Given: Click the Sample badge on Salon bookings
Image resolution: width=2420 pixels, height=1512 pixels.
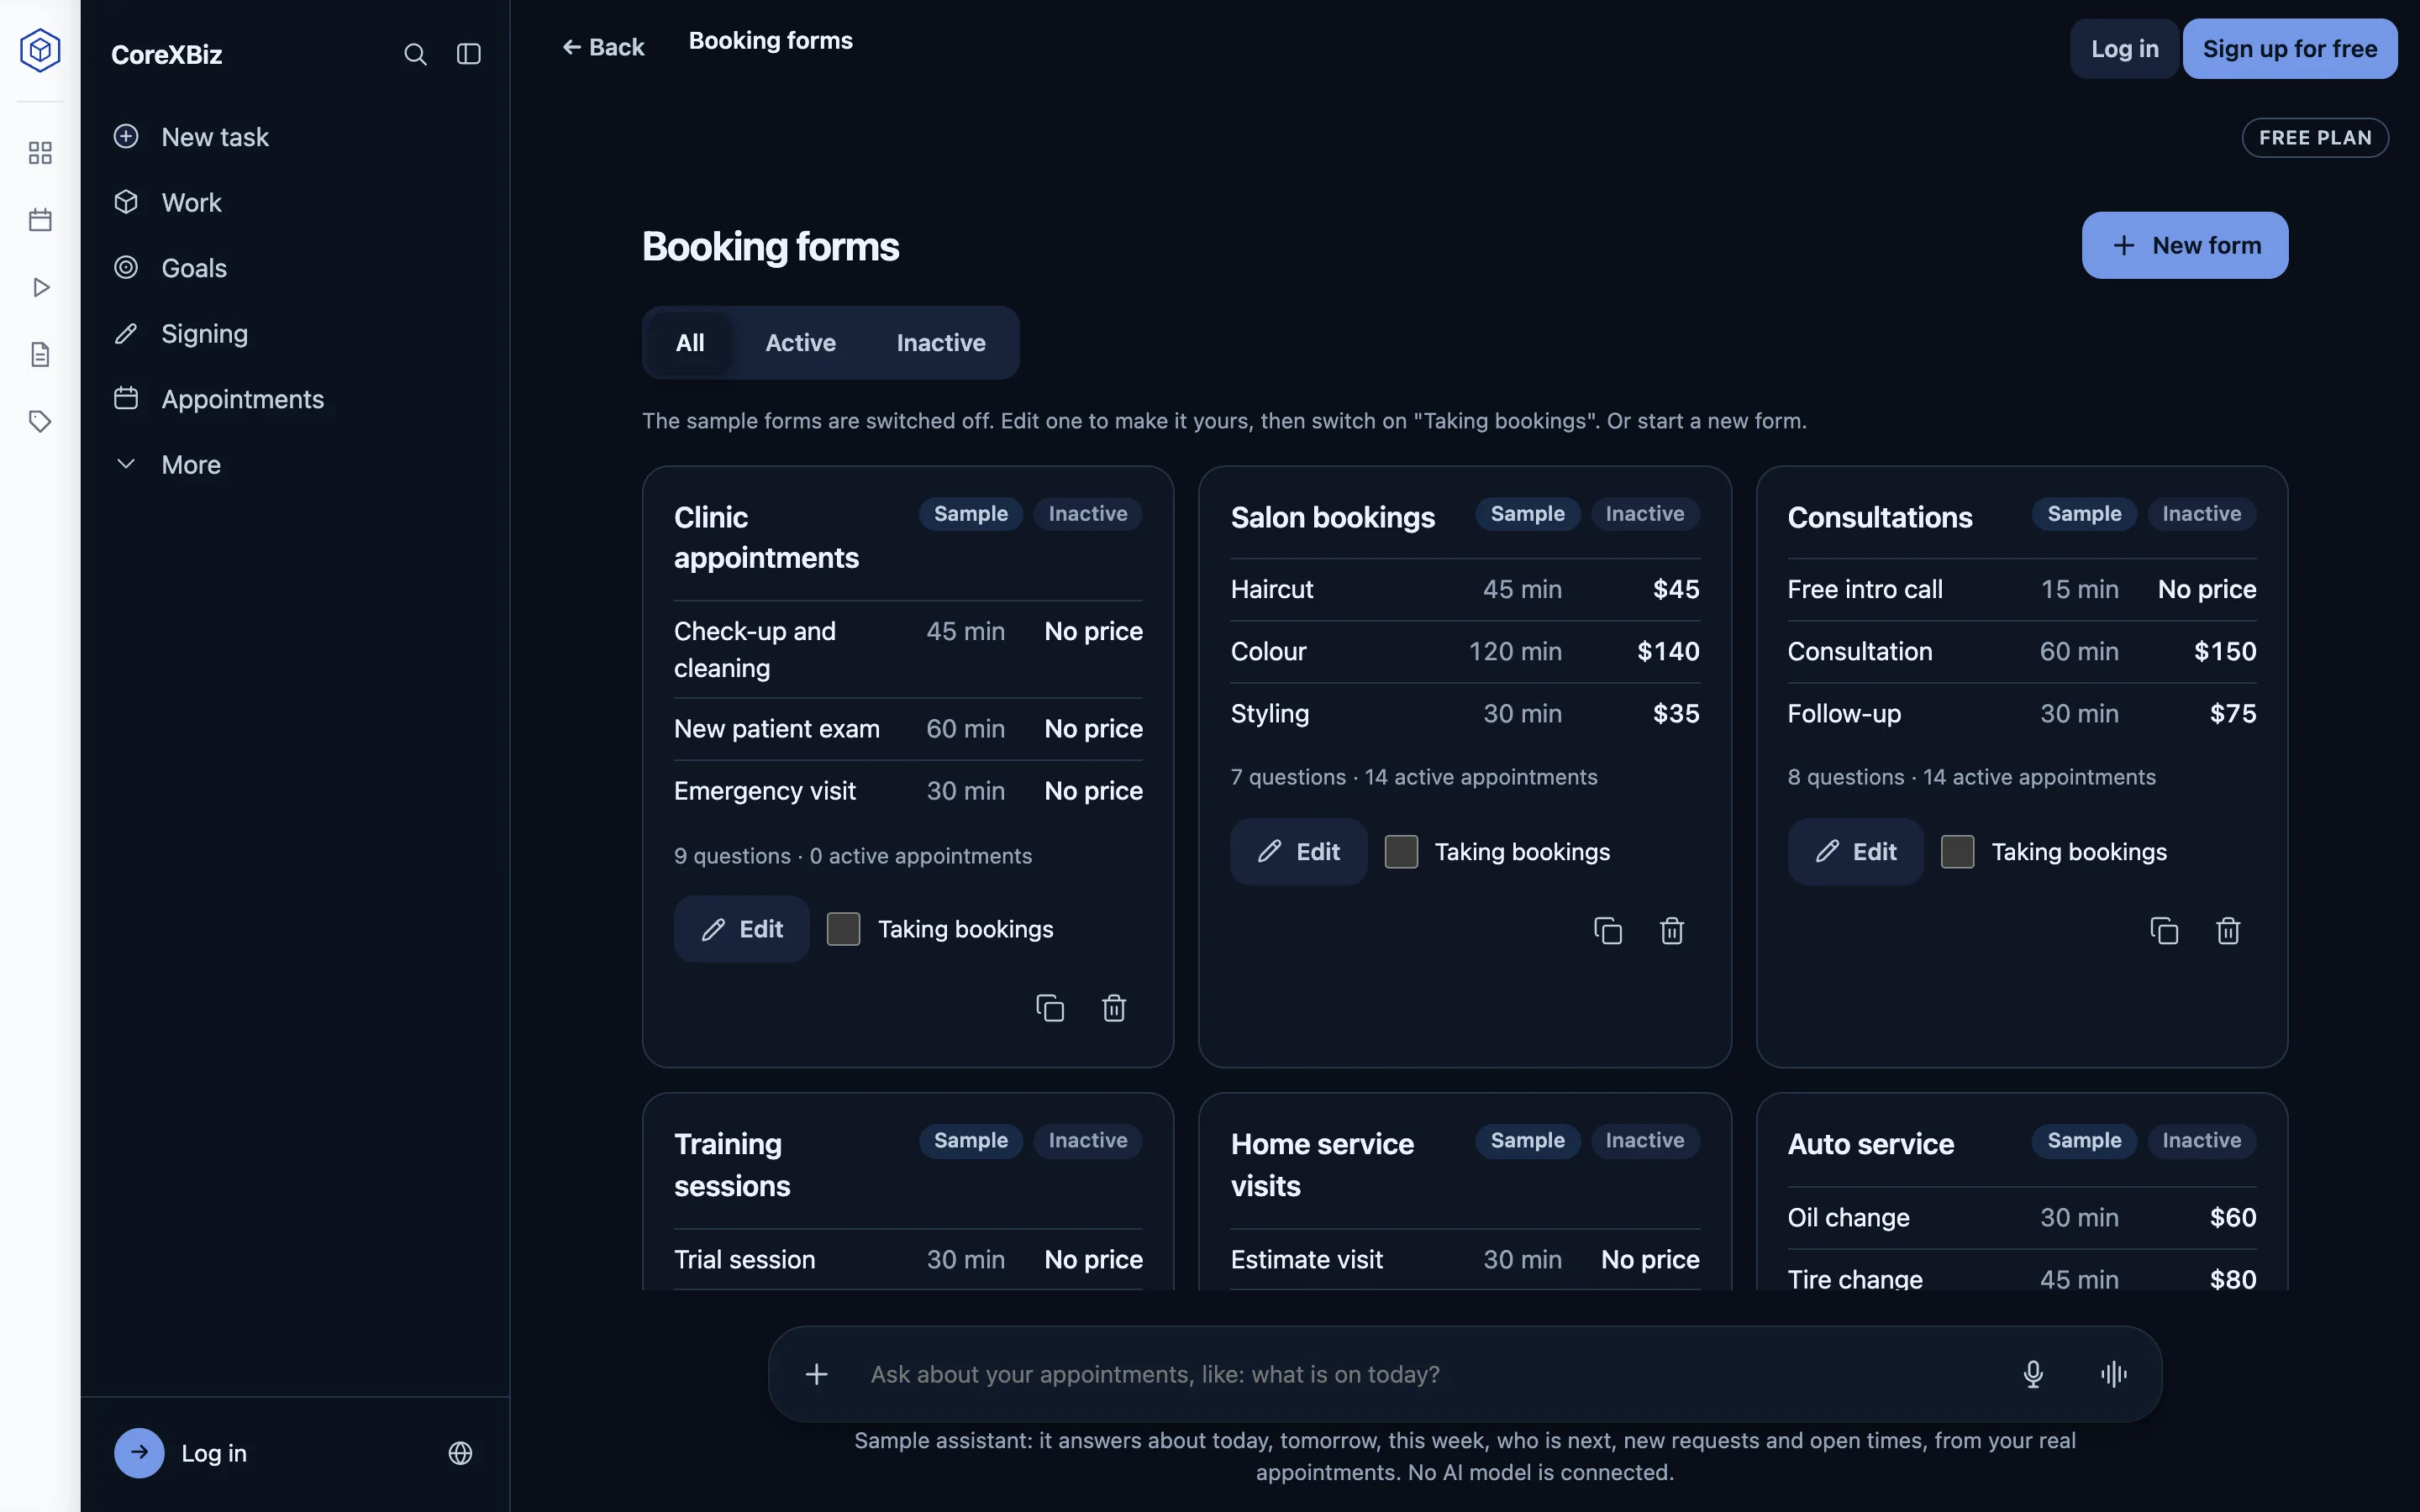Looking at the screenshot, I should 1527,514.
